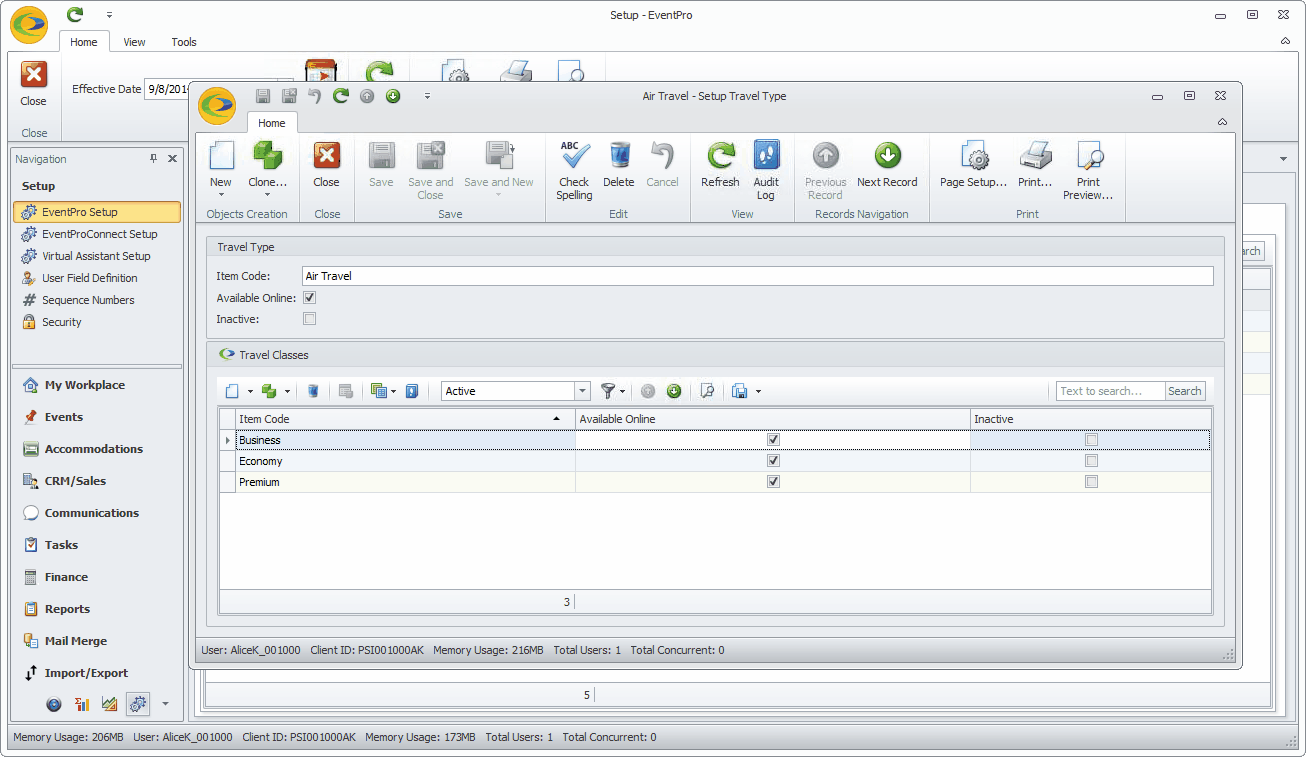Uncheck Available Online for Air Travel
This screenshot has width=1306, height=757.
pos(310,298)
